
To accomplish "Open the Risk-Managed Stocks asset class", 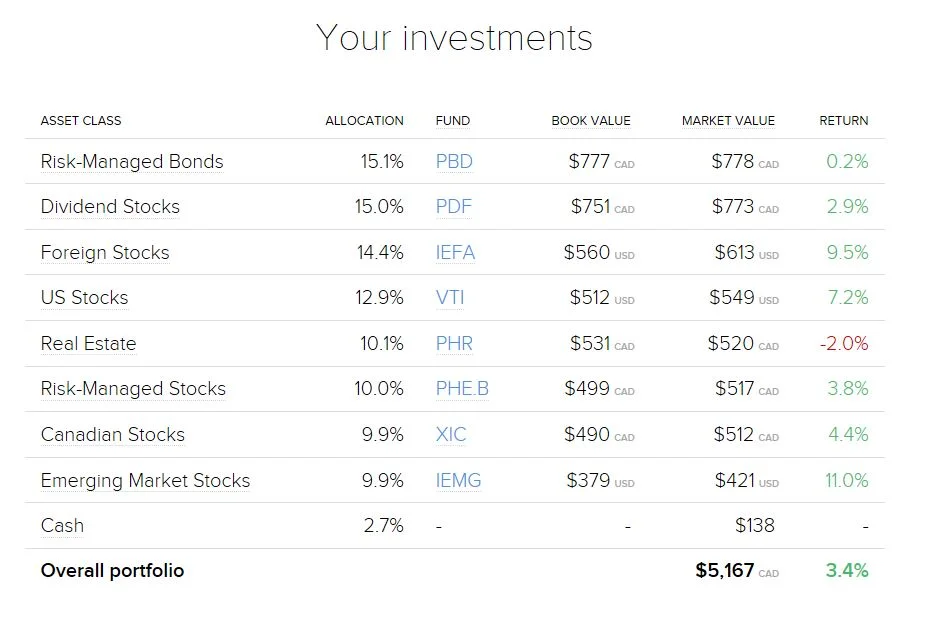I will point(133,389).
